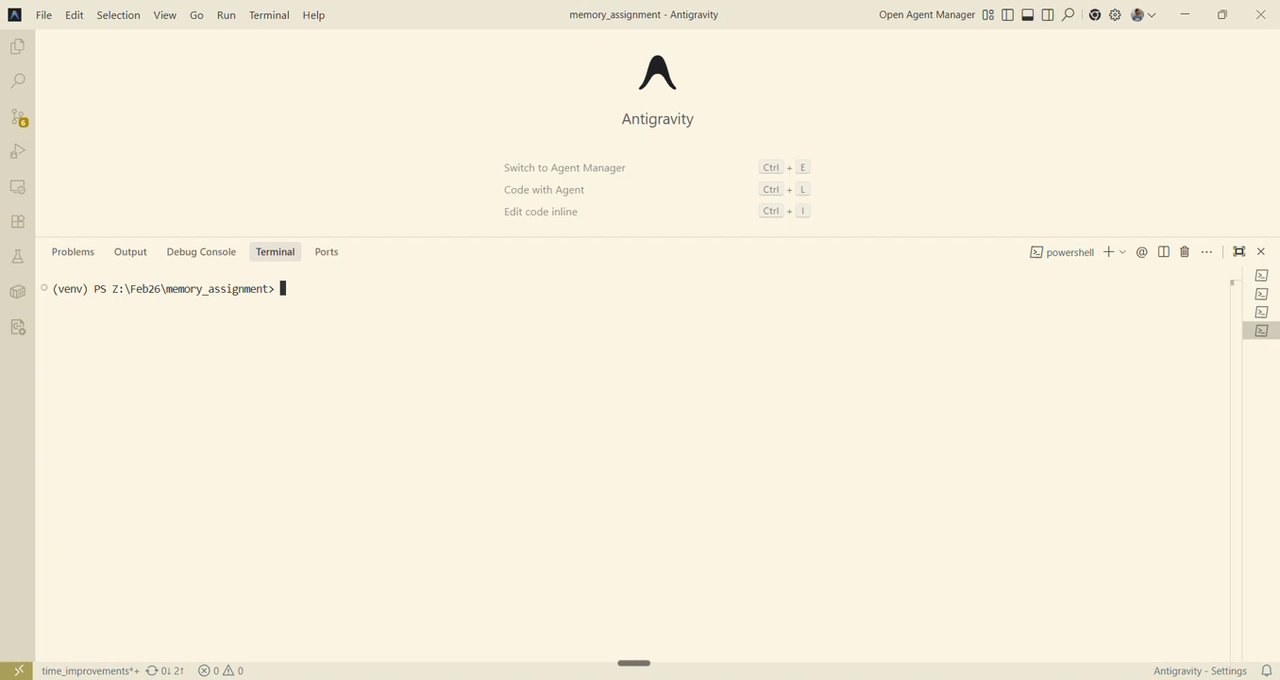The width and height of the screenshot is (1280, 680).
Task: Open the Explorer view in activity bar
Action: pyautogui.click(x=17, y=47)
